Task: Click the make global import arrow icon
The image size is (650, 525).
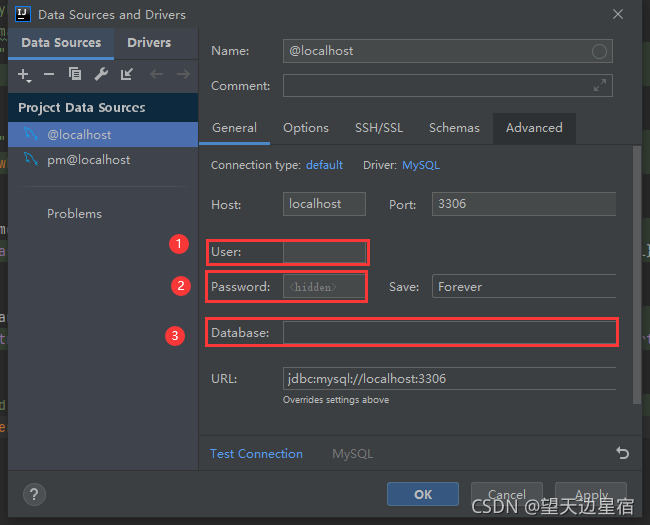Action: pos(126,74)
